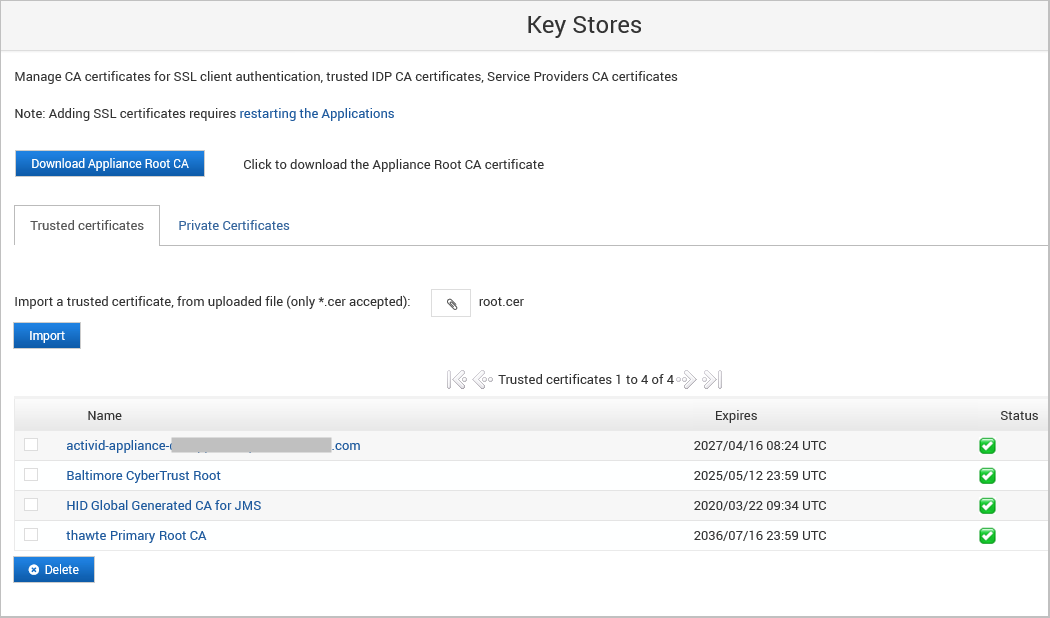Image resolution: width=1050 pixels, height=618 pixels.
Task: Follow the restarting the Applications link
Action: [317, 114]
